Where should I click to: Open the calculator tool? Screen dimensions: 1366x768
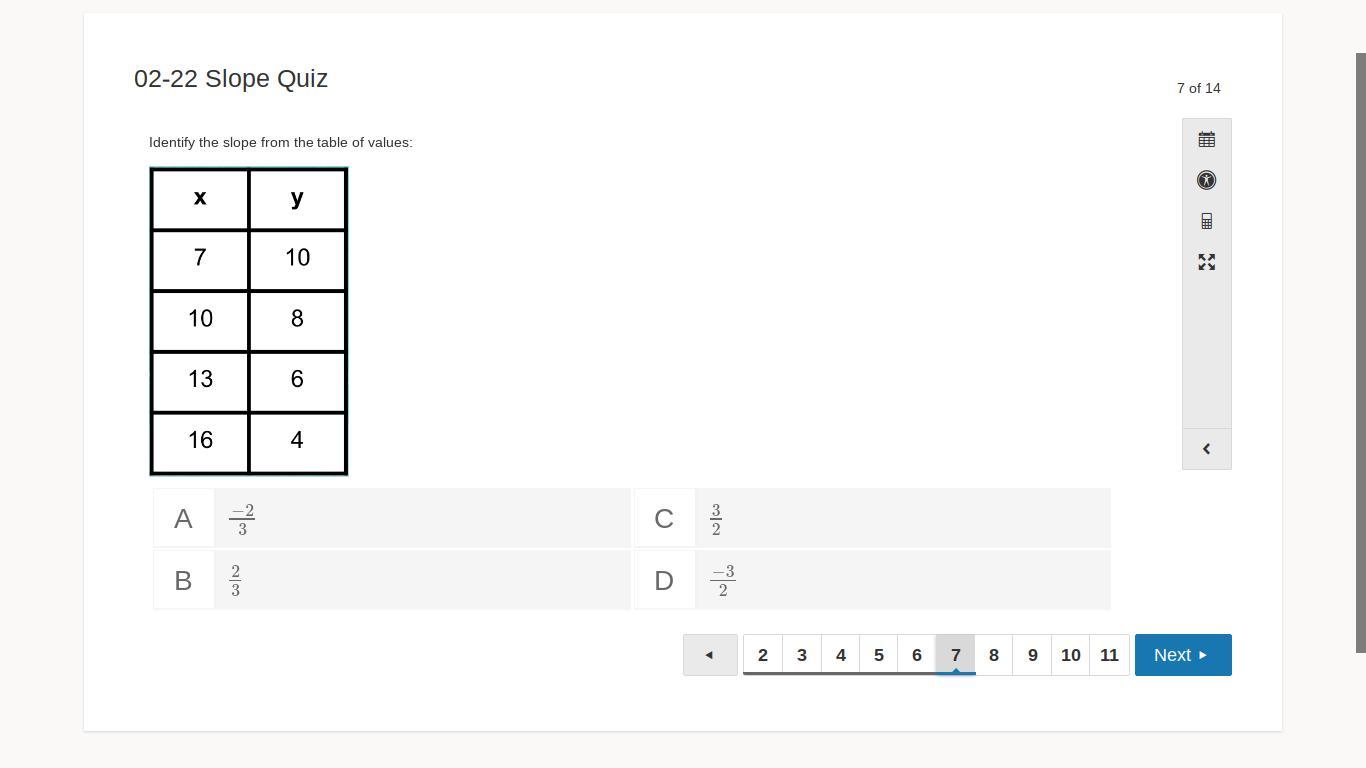point(1206,221)
